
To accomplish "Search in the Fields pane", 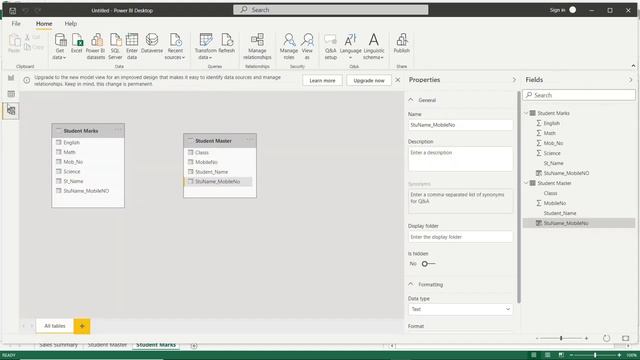I will click(579, 95).
